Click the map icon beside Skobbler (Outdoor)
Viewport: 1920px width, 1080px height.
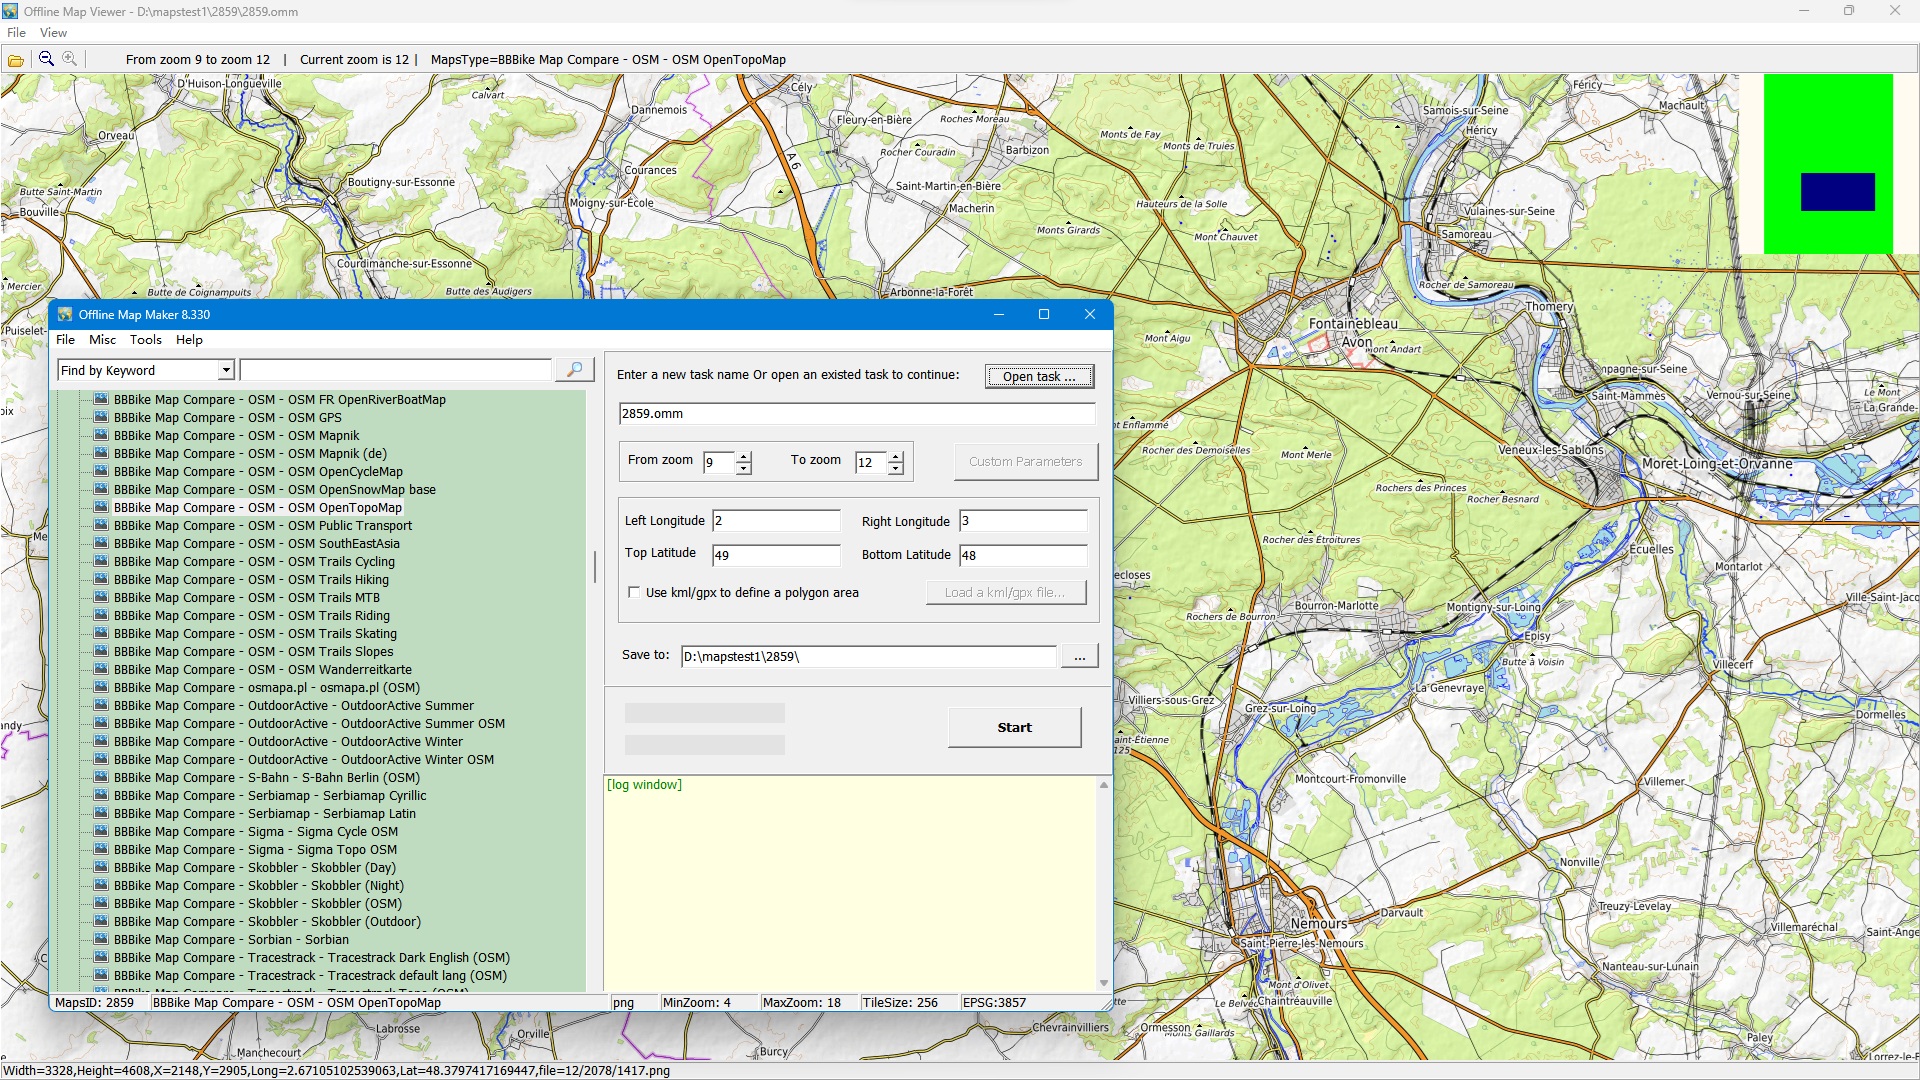[101, 921]
